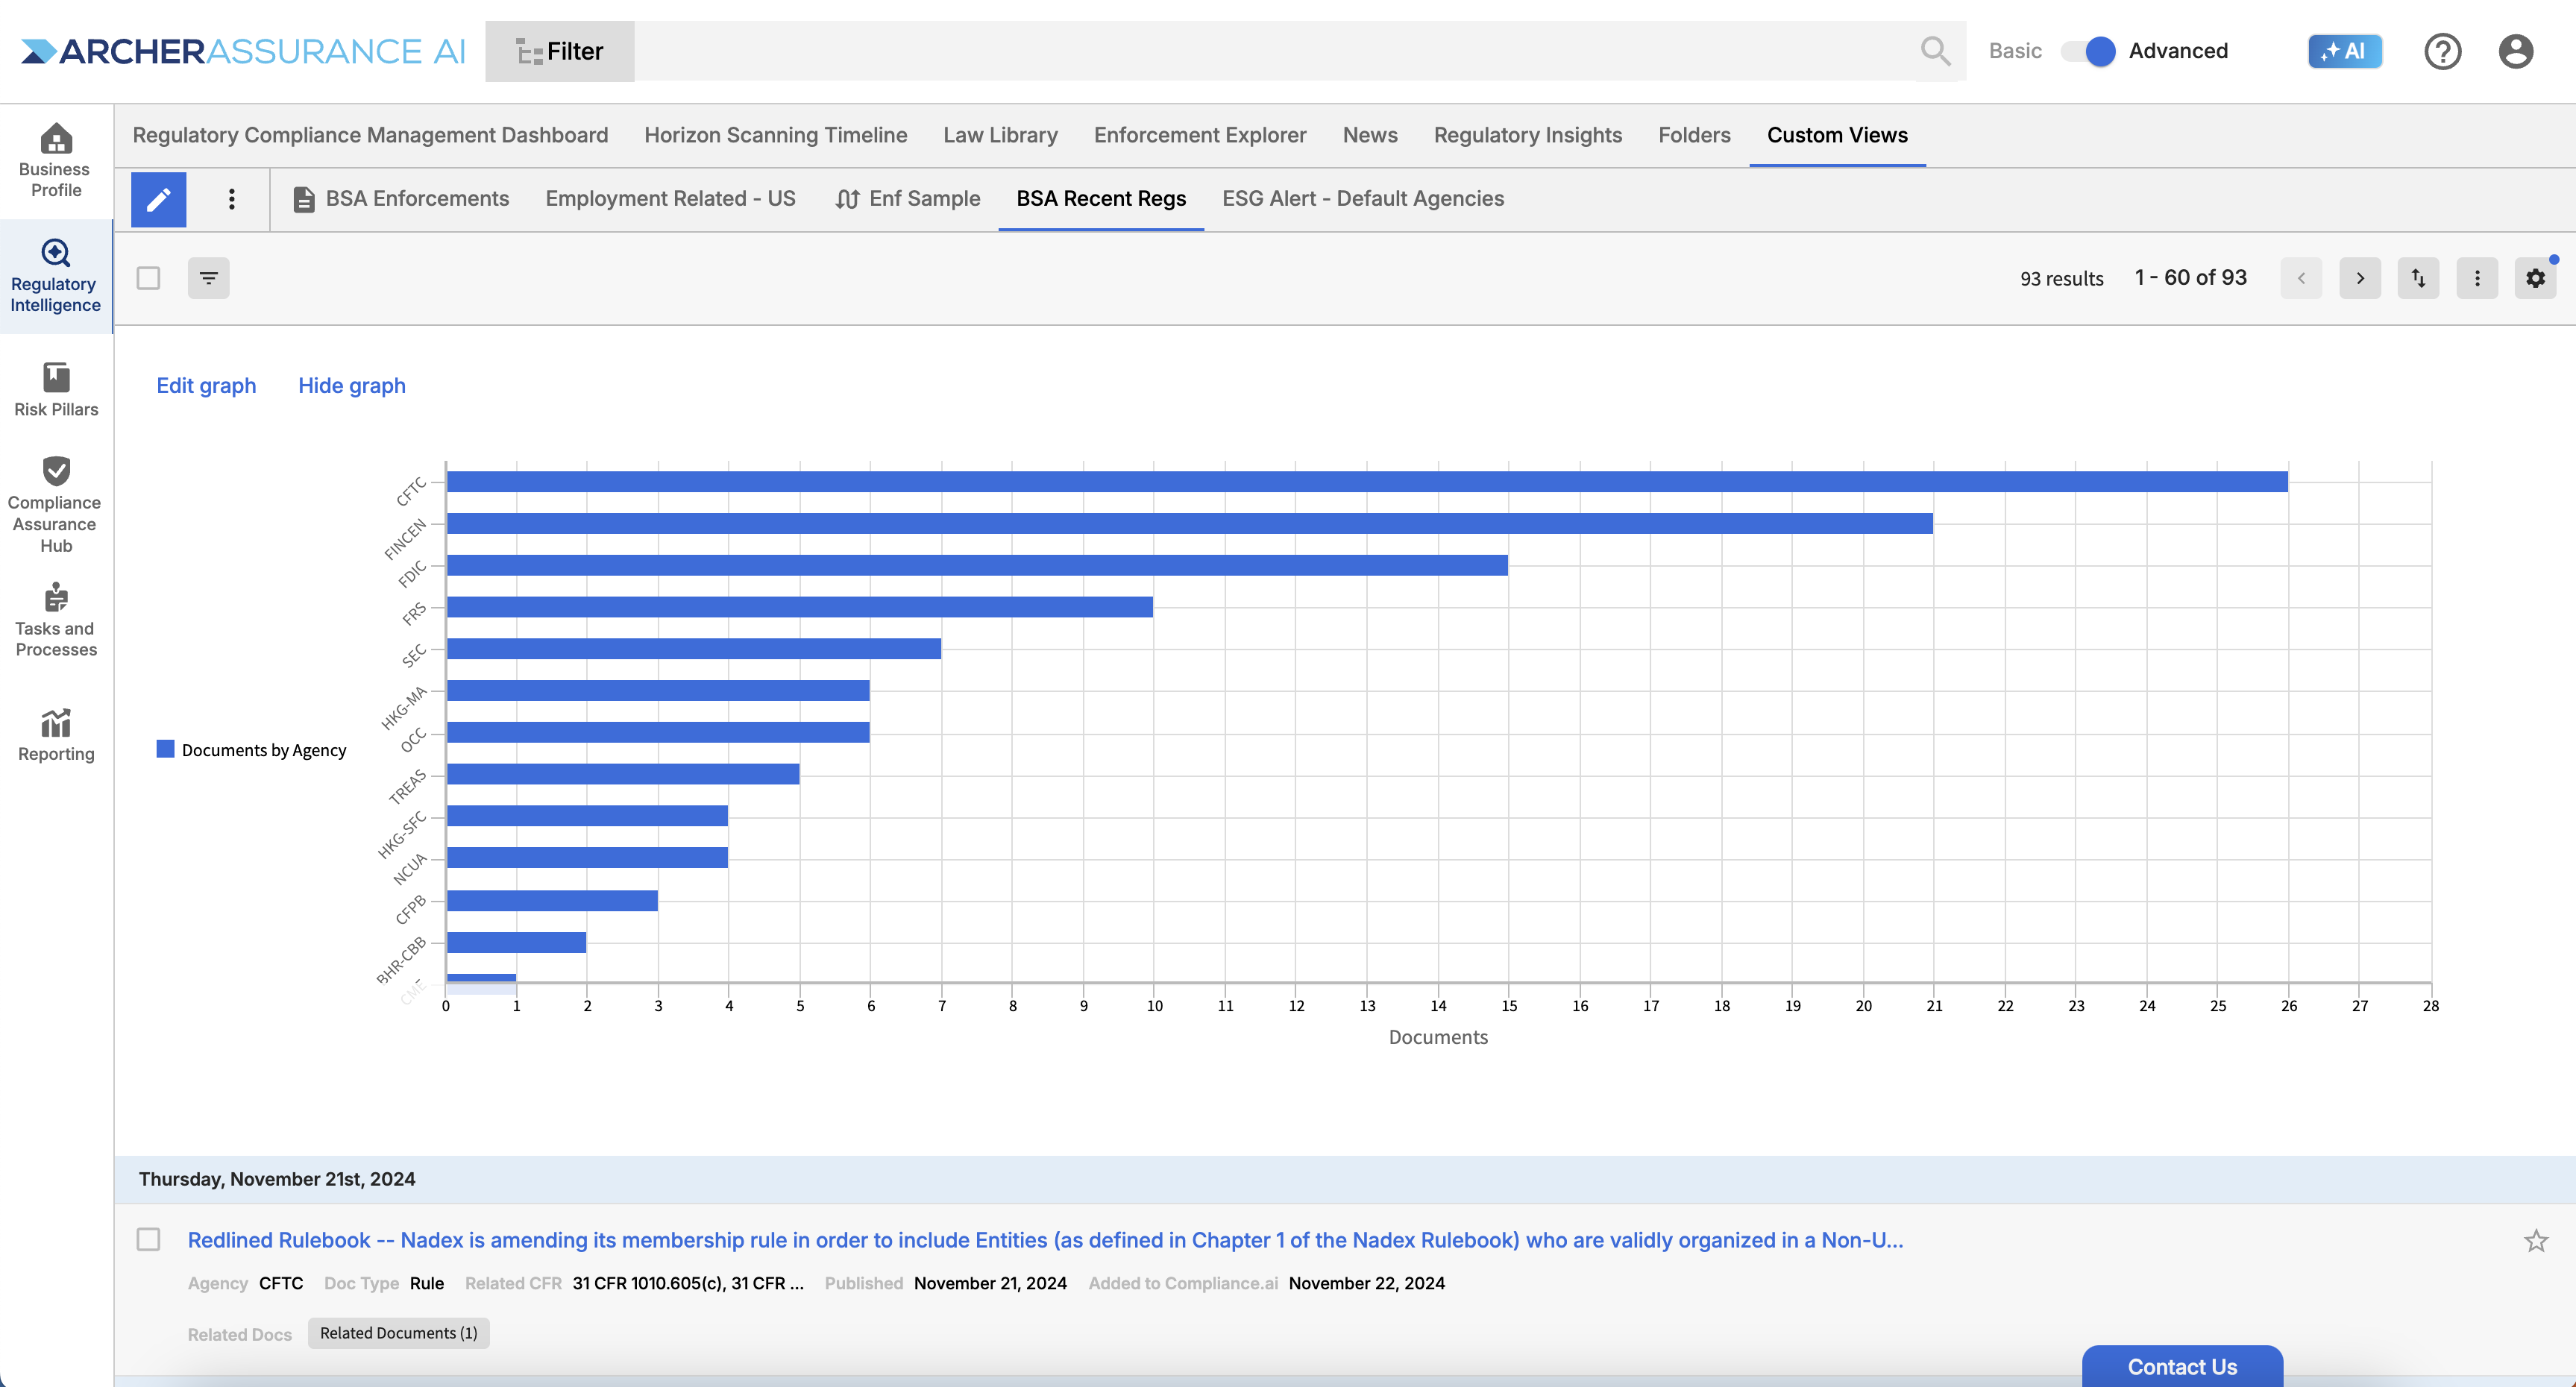Viewport: 2576px width, 1387px height.
Task: Click the '93 results' count text
Action: point(2061,279)
